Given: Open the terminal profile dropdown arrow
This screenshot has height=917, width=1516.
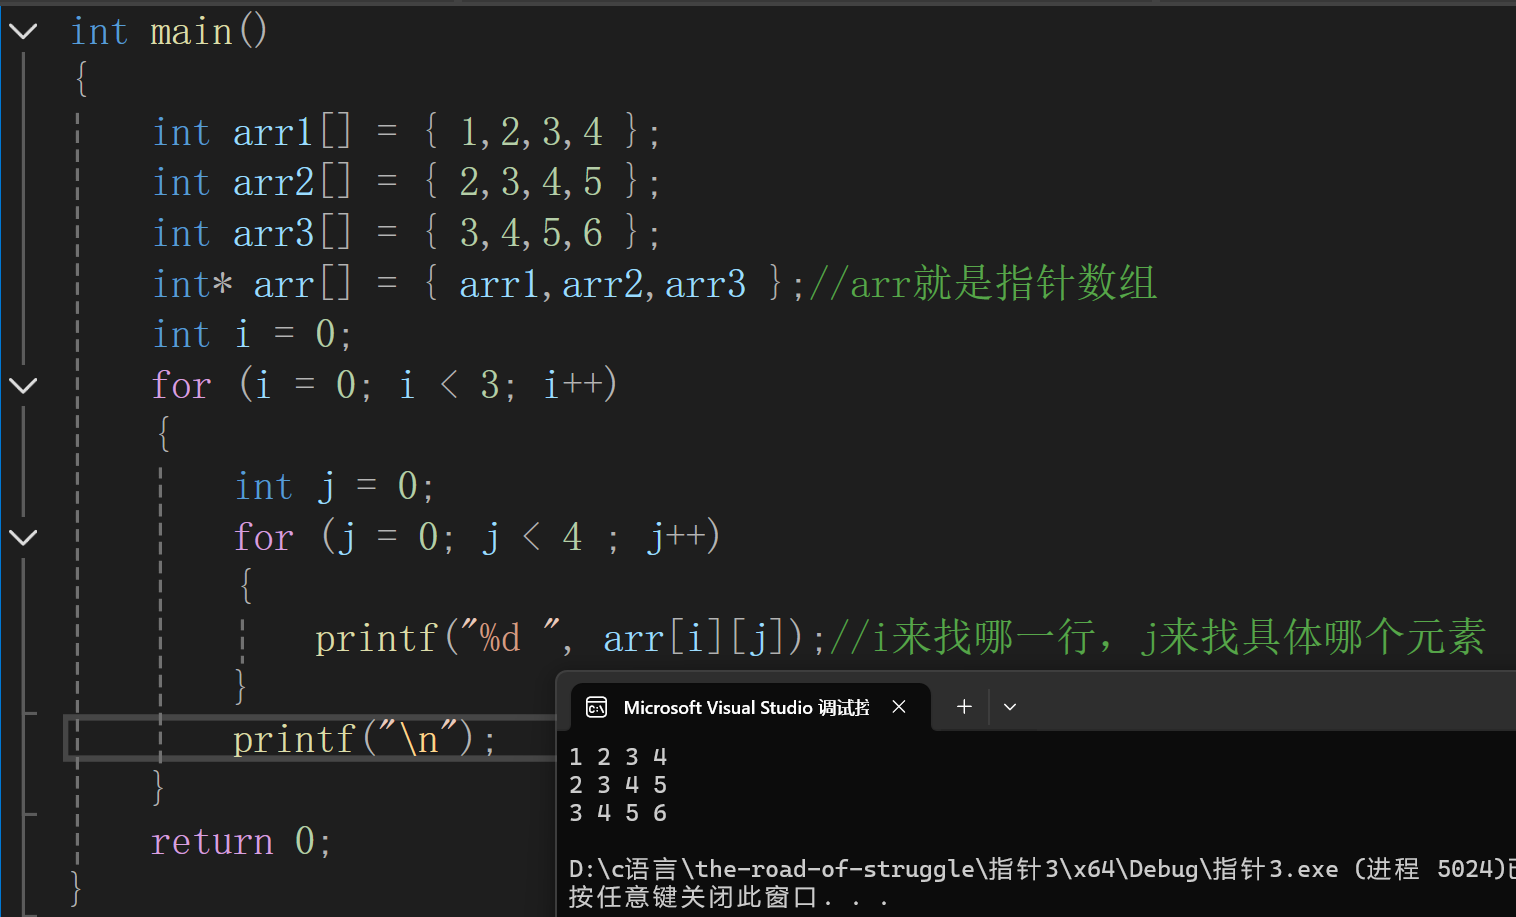Looking at the screenshot, I should click(1010, 707).
